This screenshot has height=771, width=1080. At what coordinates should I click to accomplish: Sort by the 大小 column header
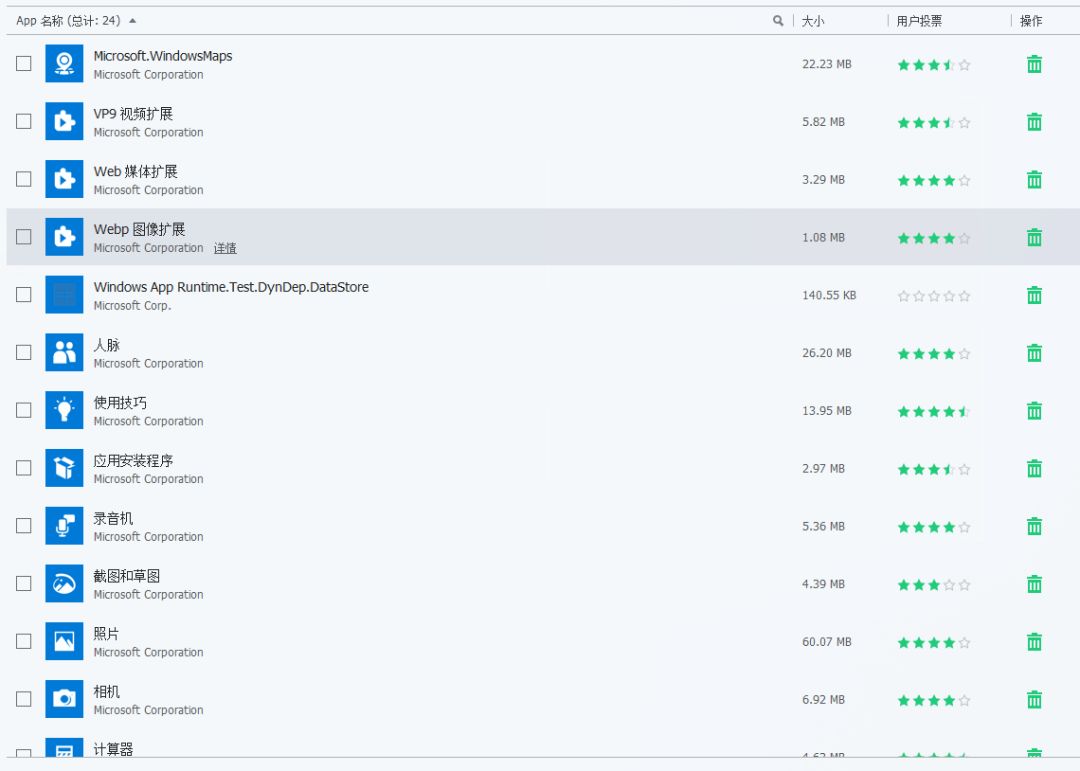(x=813, y=21)
